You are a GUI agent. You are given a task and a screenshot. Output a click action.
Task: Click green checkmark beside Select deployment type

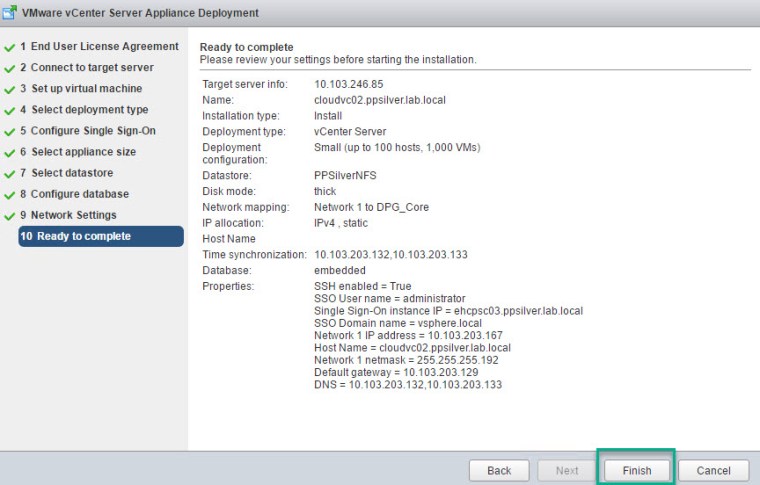pyautogui.click(x=10, y=111)
